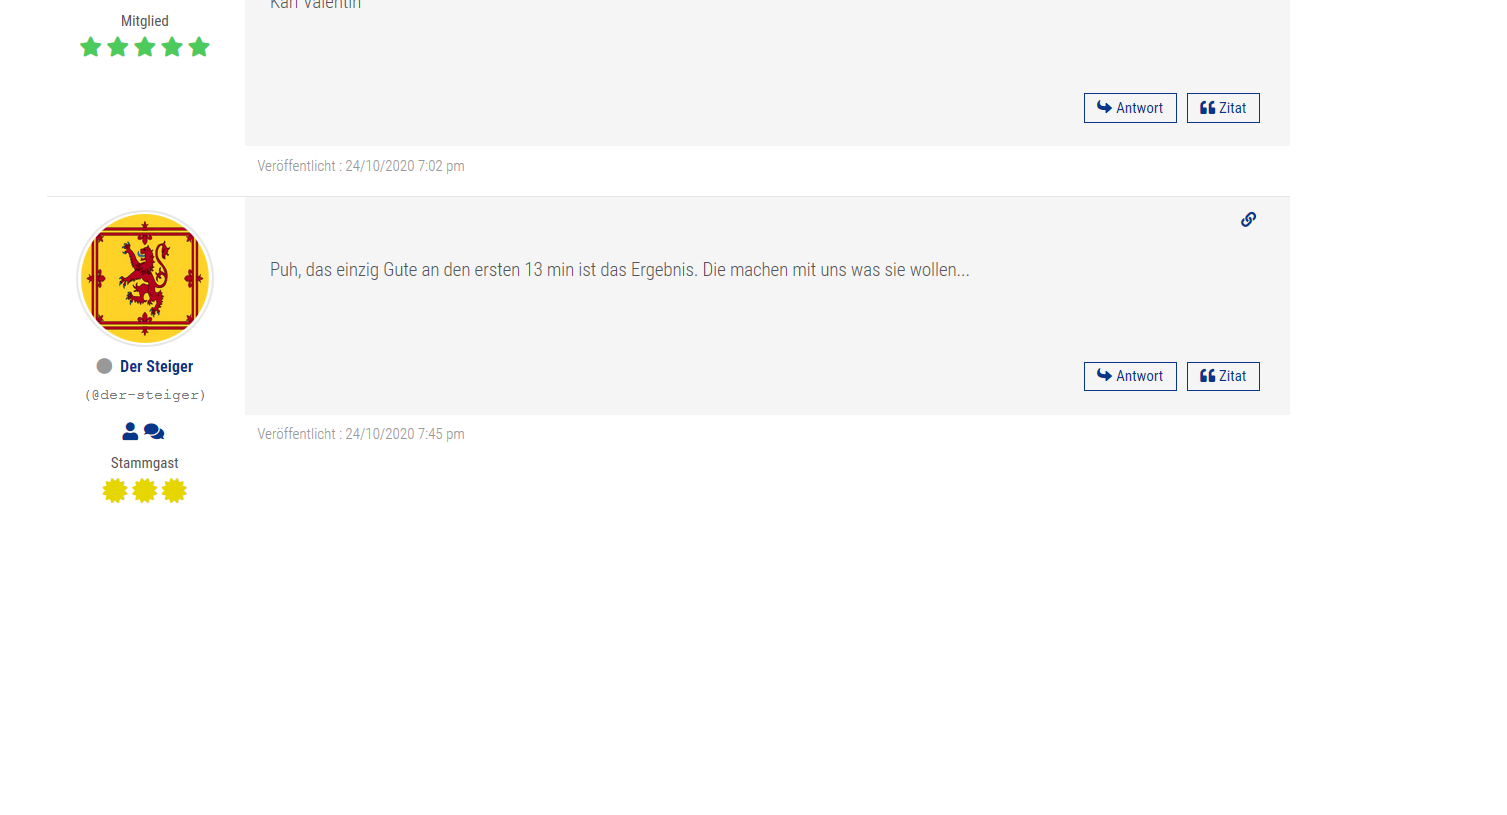Viewport: 1507px width, 815px height.
Task: Click the @der-steiger handle text
Action: tap(145, 395)
